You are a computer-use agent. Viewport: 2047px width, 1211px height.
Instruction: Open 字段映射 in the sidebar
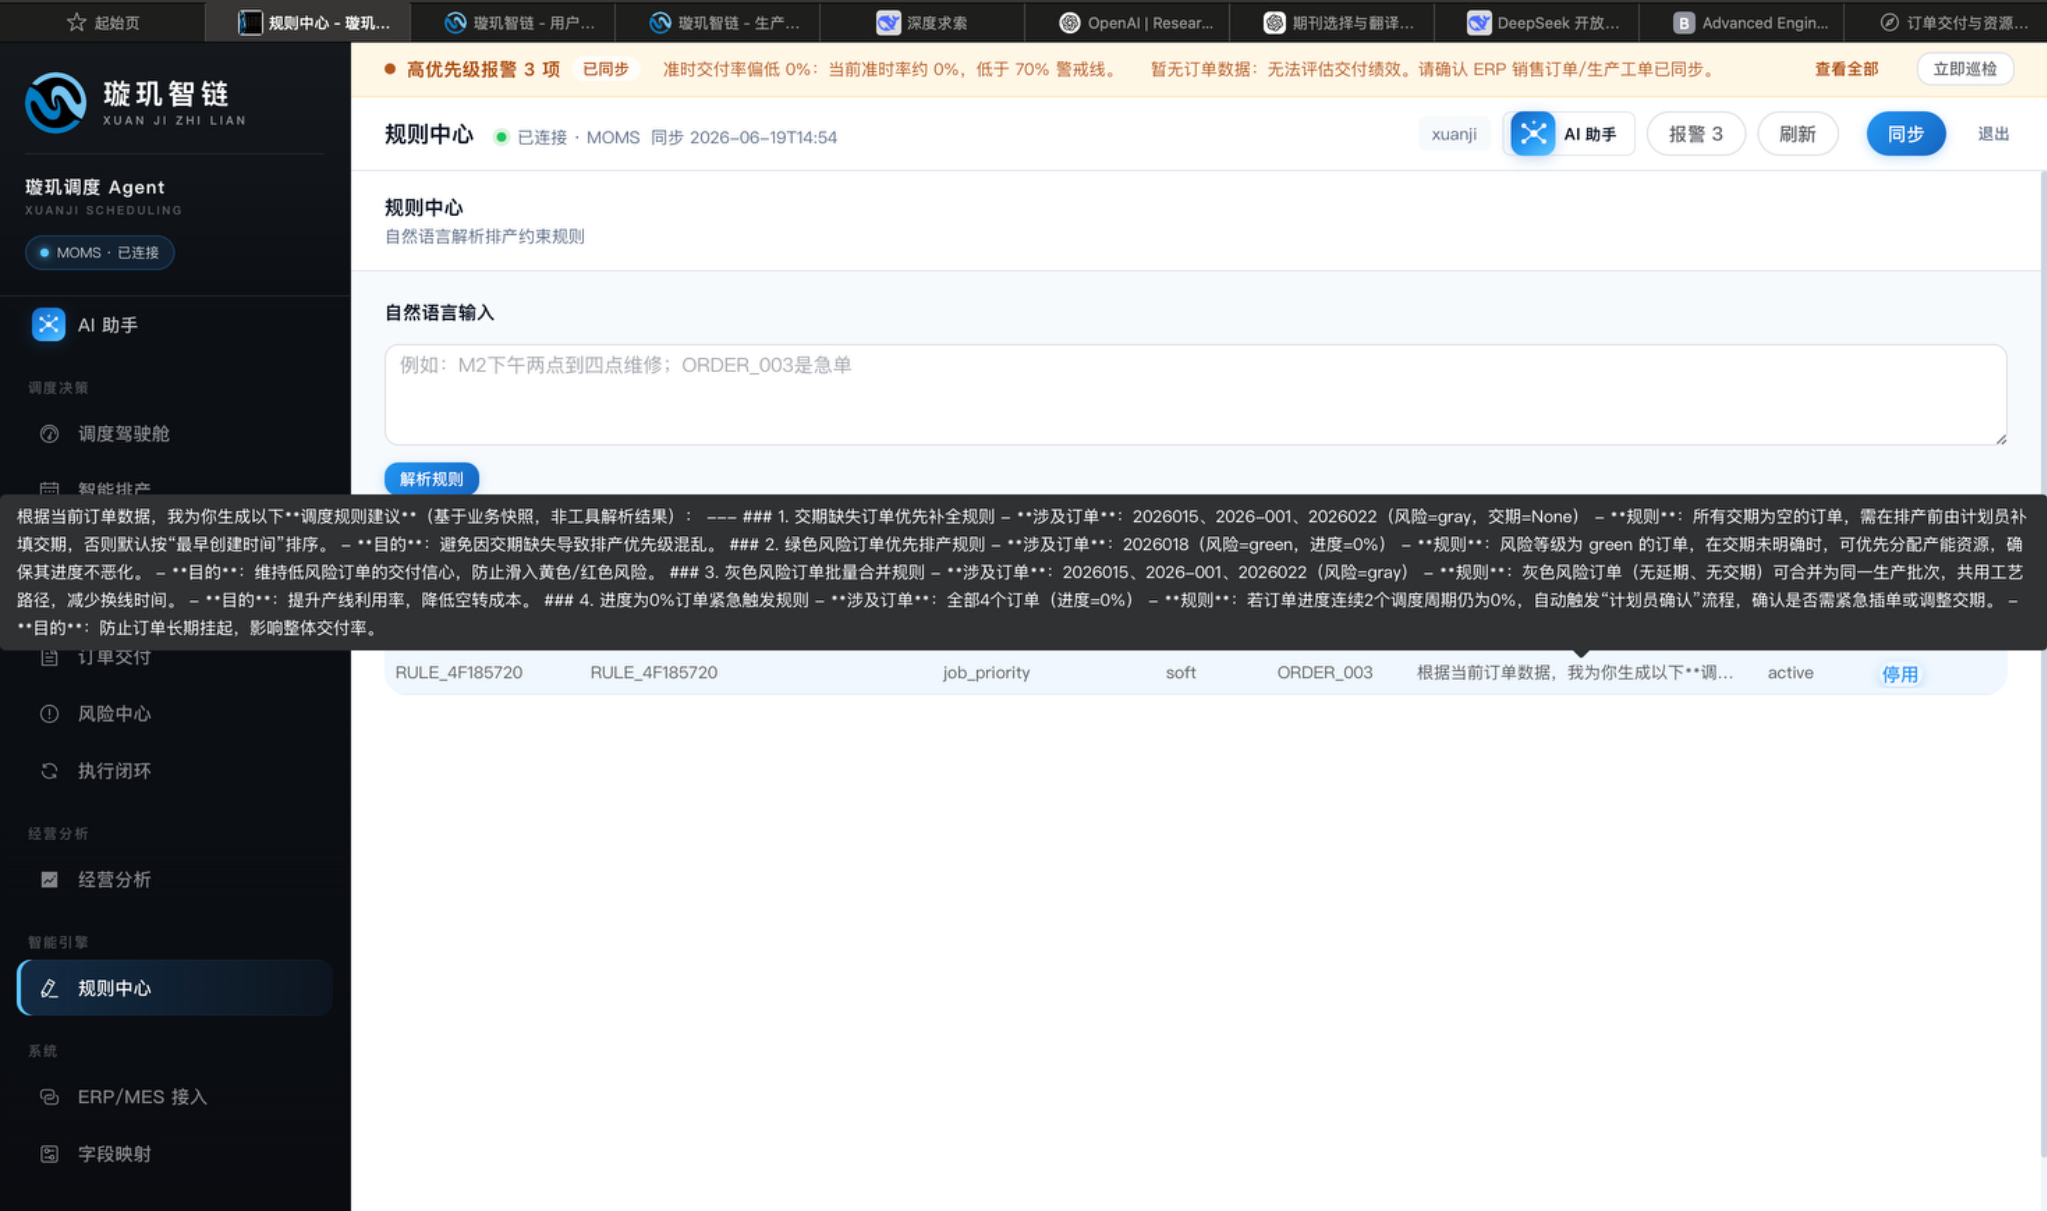[175, 1154]
